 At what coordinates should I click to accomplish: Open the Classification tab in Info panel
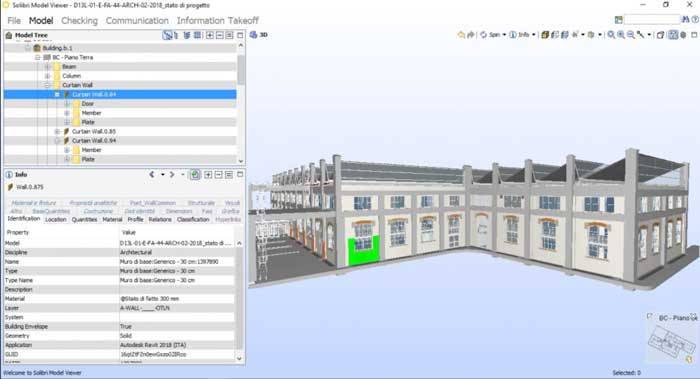pyautogui.click(x=193, y=220)
